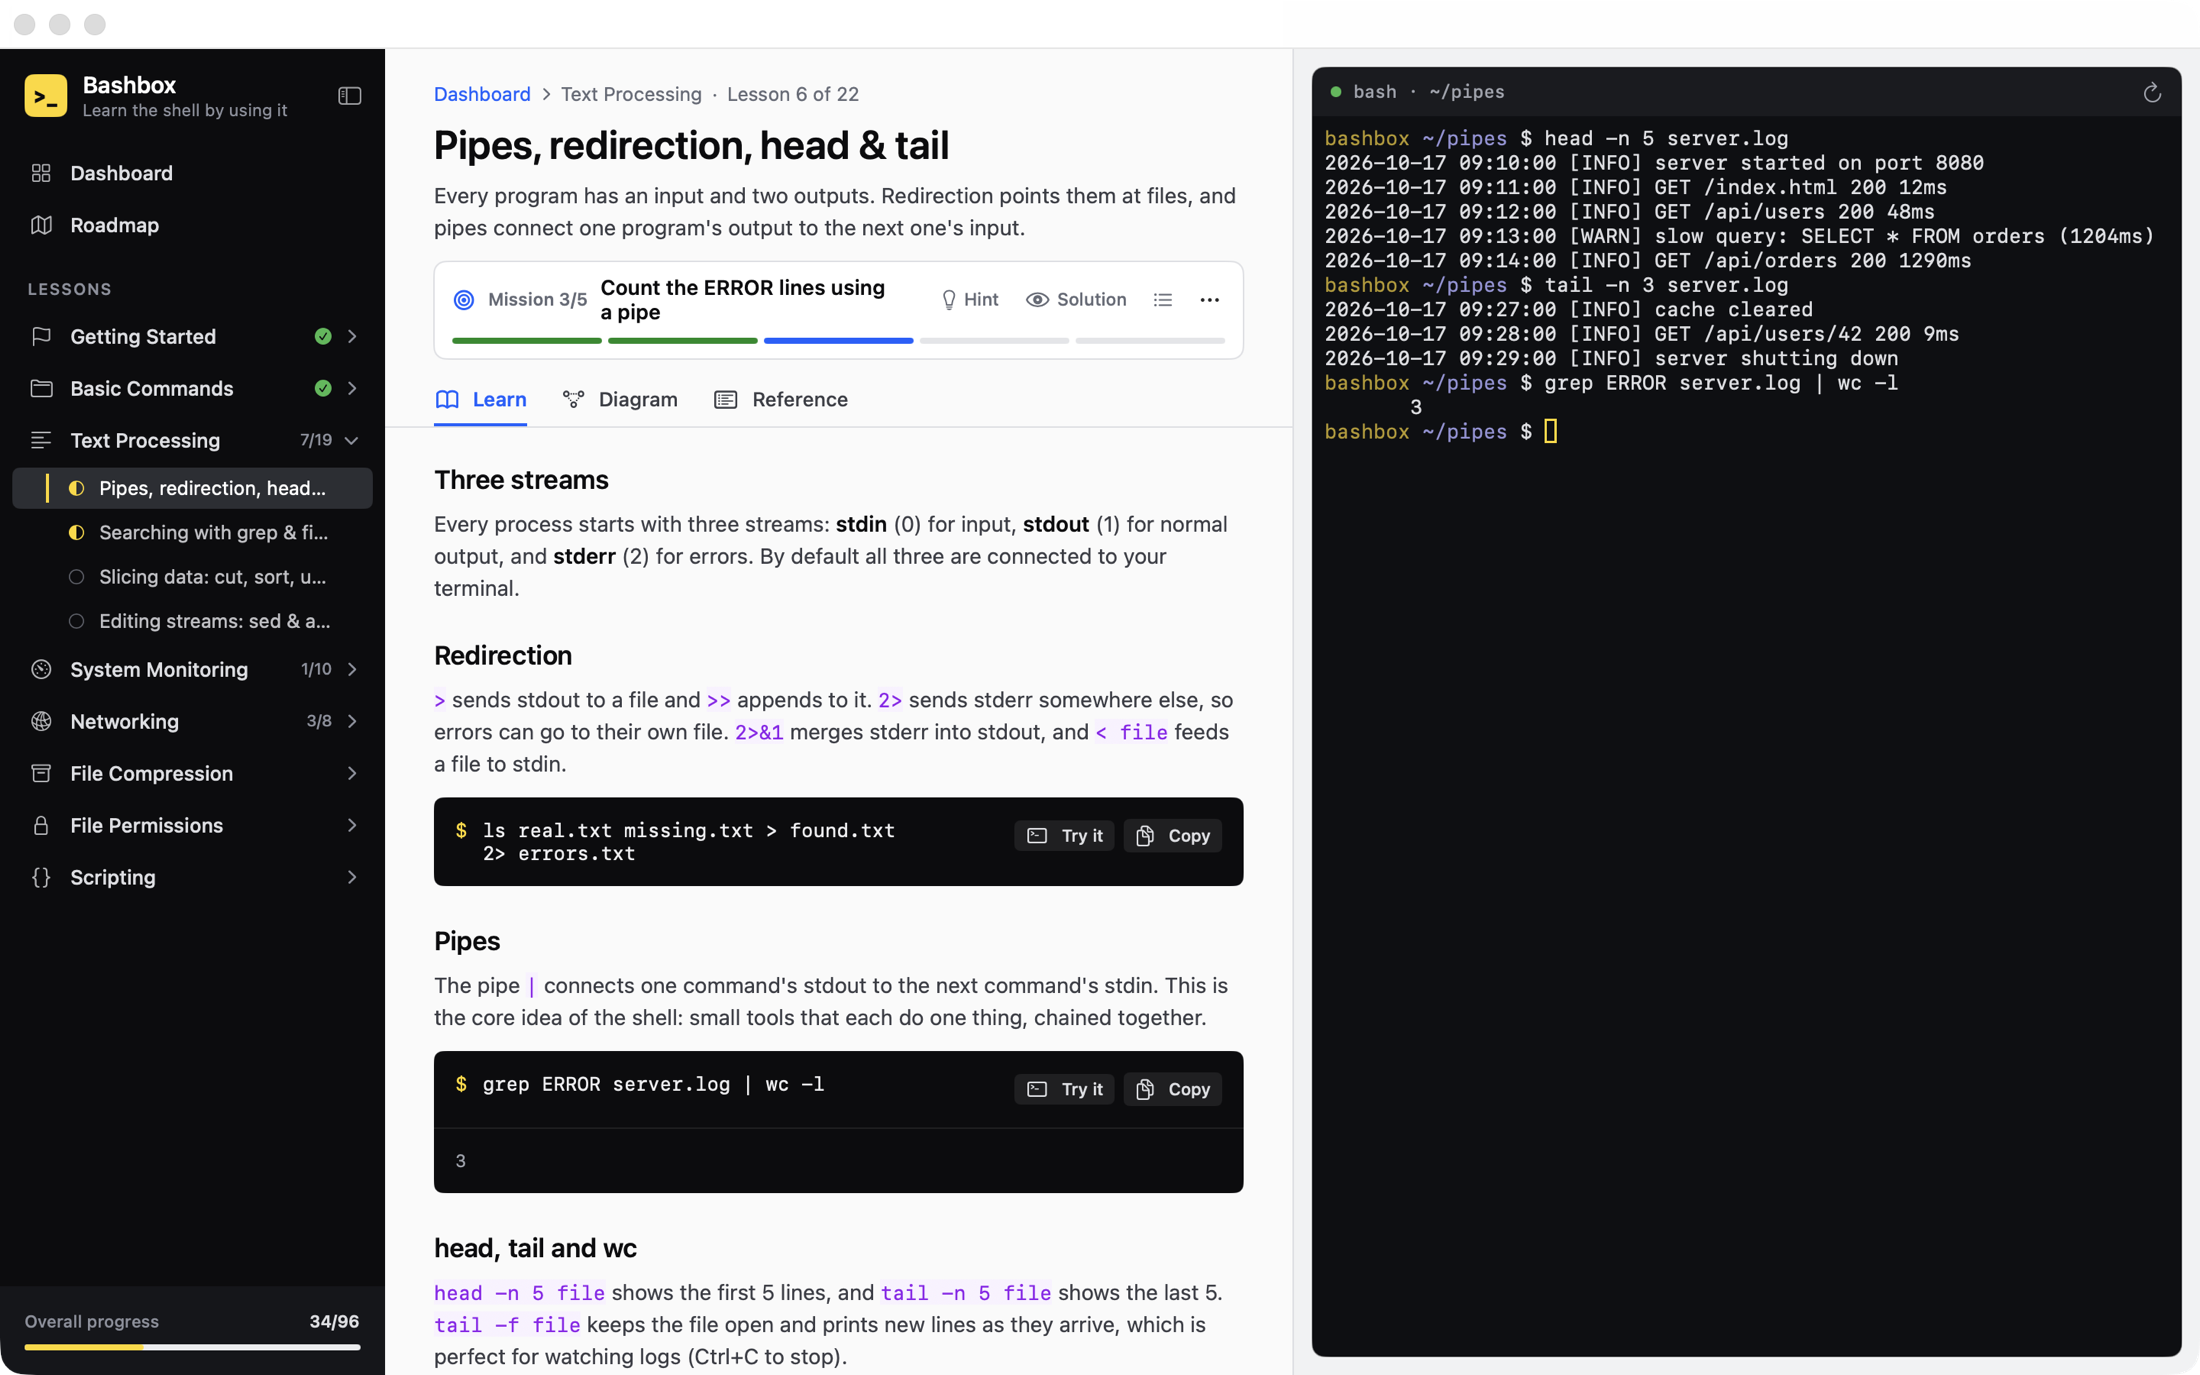Reset the terminal with the refresh icon
This screenshot has height=1375, width=2200.
pos(2152,93)
